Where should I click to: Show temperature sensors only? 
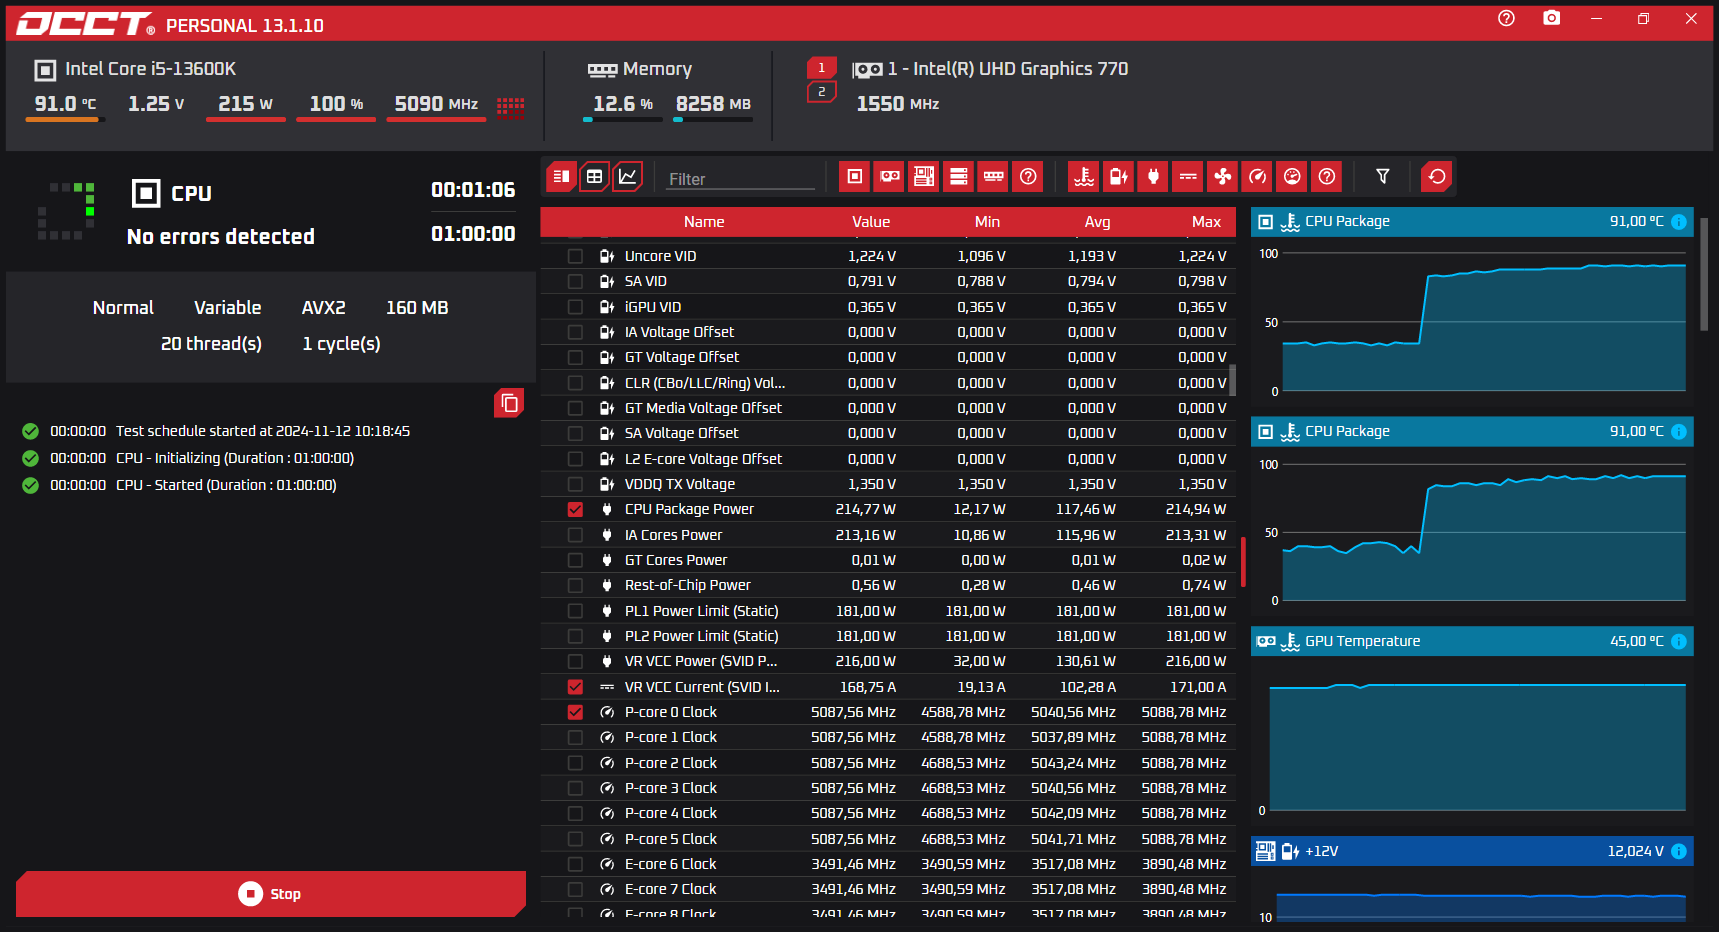point(1084,177)
